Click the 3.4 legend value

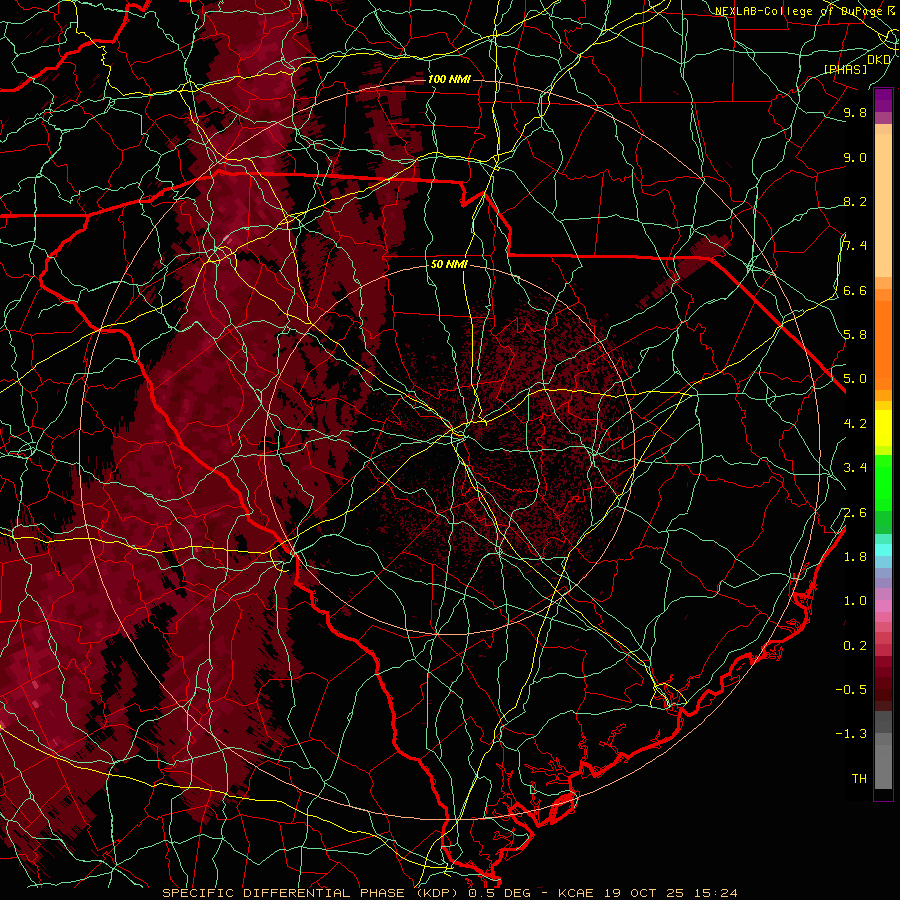(x=855, y=468)
